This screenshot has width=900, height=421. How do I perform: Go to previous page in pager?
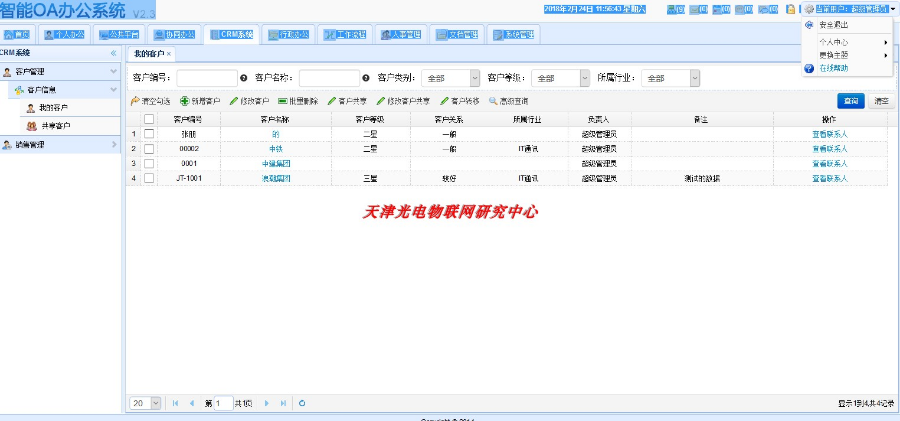click(192, 403)
